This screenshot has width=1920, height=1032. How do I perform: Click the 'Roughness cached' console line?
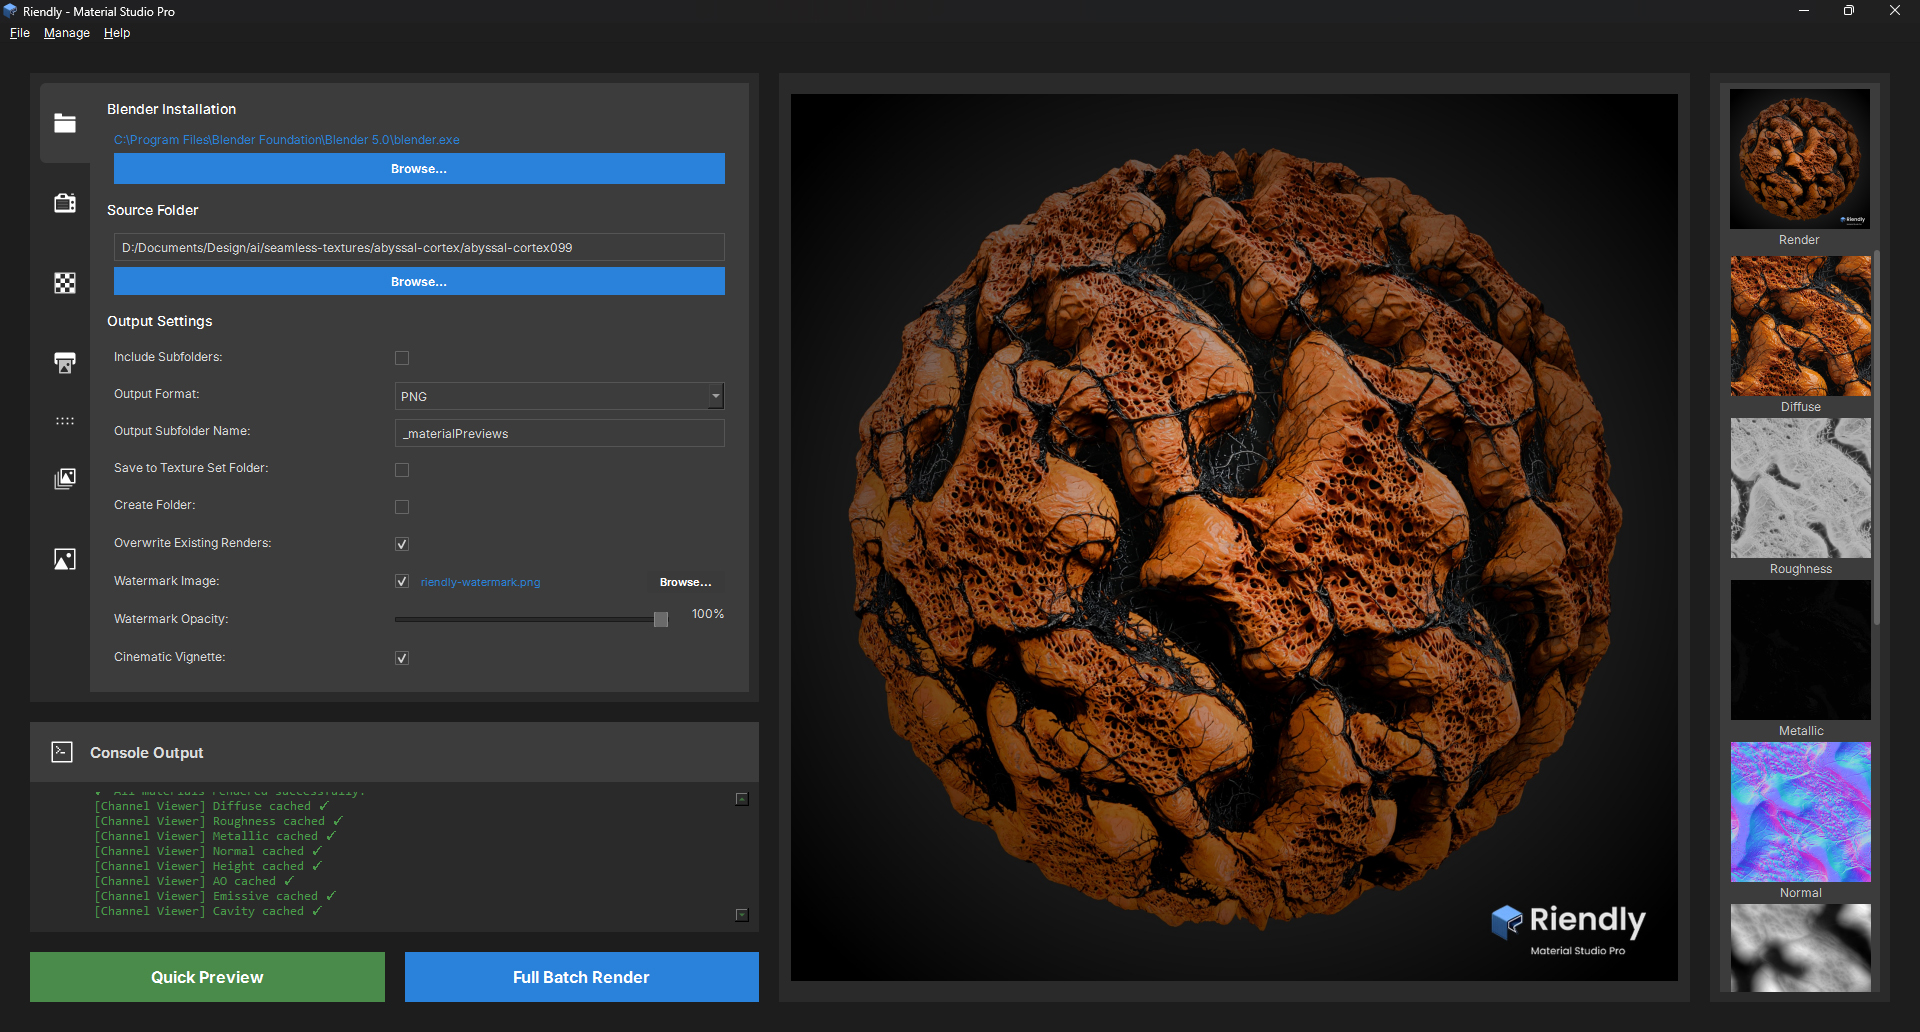point(218,821)
